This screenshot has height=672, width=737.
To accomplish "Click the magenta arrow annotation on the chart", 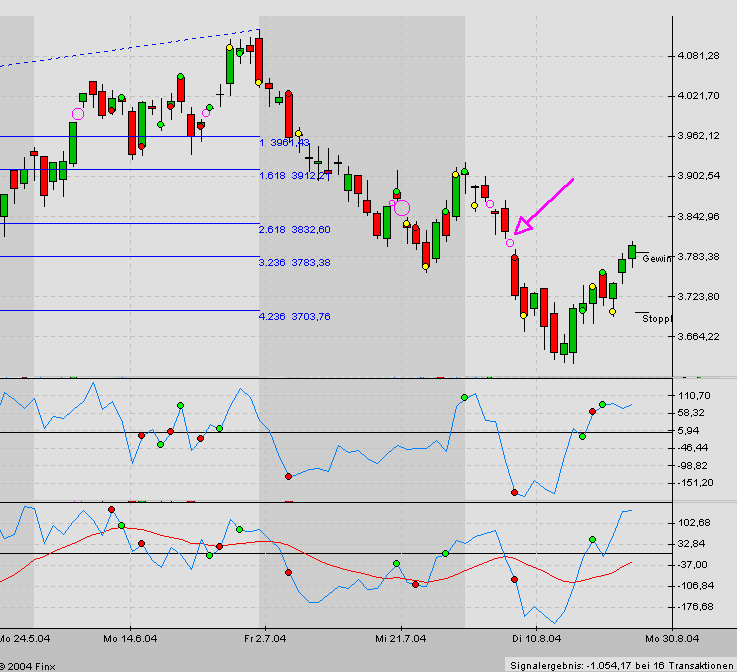I will [547, 204].
